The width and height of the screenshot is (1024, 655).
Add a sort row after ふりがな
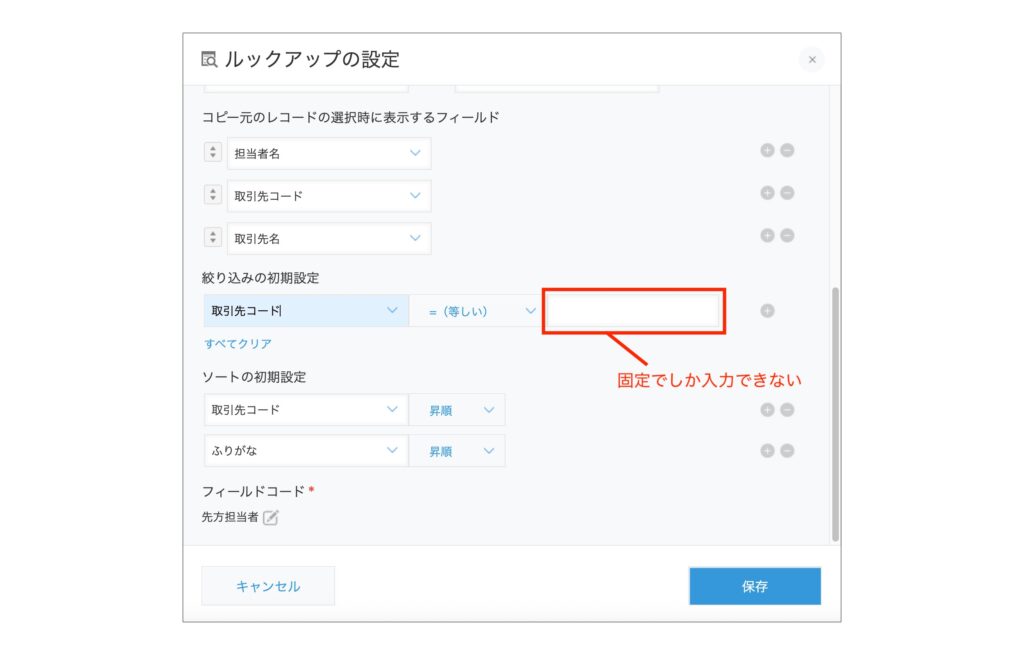[x=767, y=451]
